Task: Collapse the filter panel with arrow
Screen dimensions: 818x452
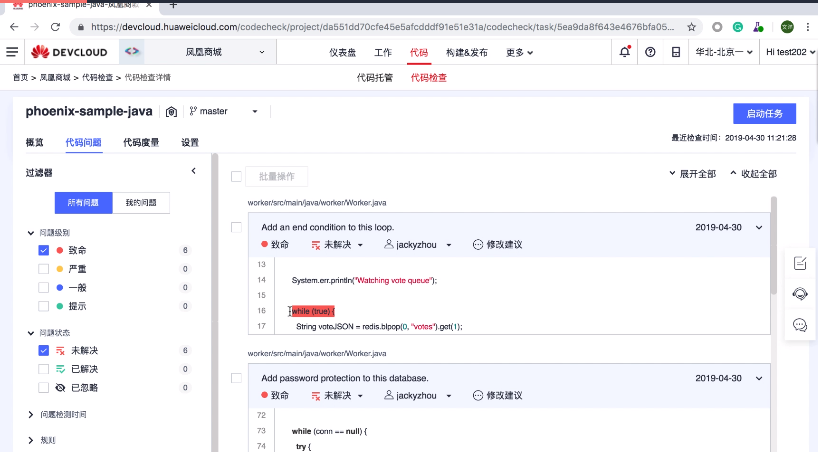Action: click(194, 171)
